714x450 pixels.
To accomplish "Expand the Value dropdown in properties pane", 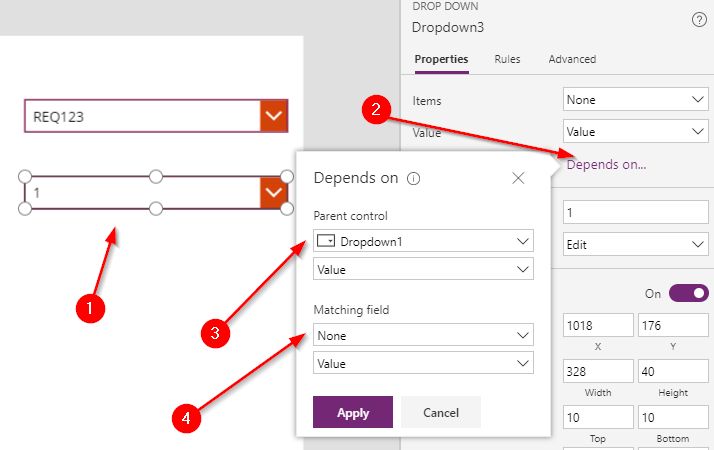I will [636, 132].
